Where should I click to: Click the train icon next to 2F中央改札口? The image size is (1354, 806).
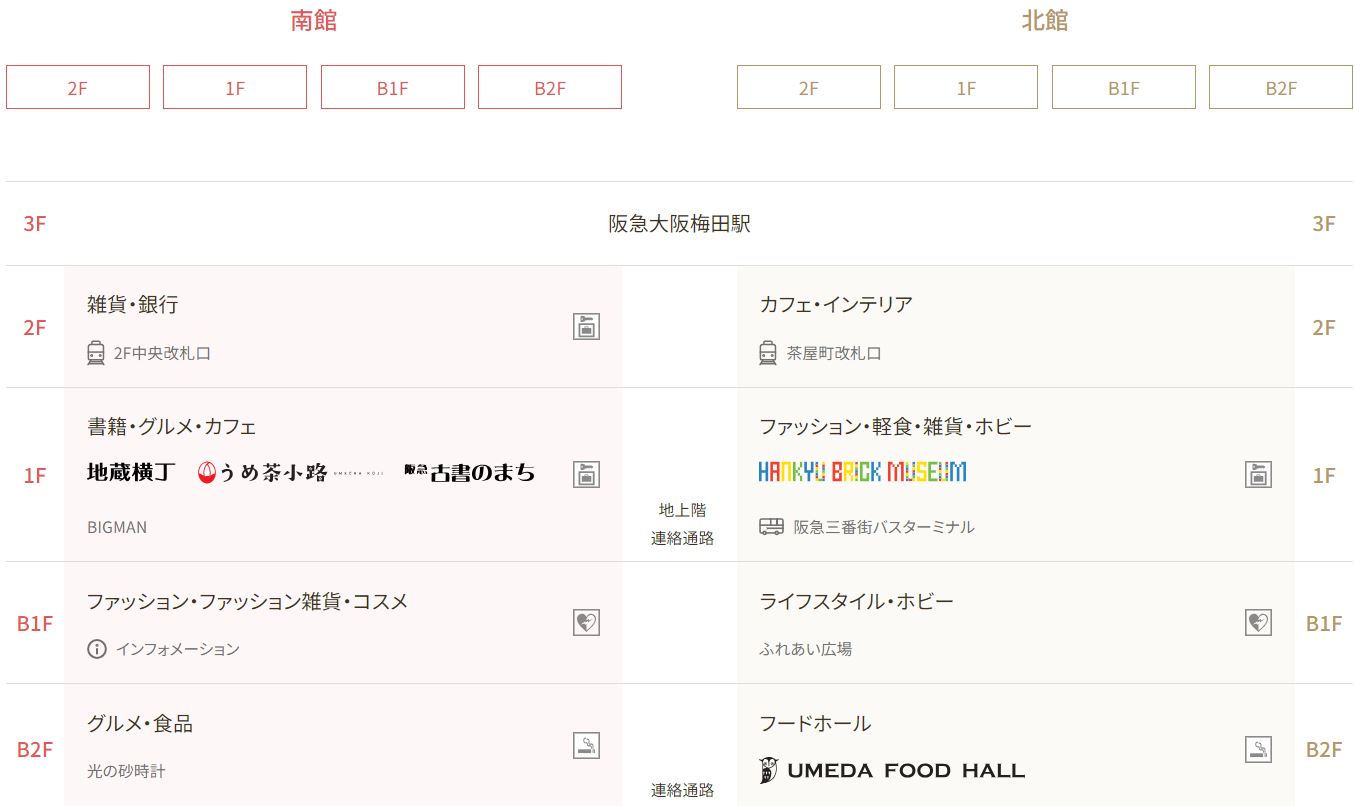pos(96,353)
